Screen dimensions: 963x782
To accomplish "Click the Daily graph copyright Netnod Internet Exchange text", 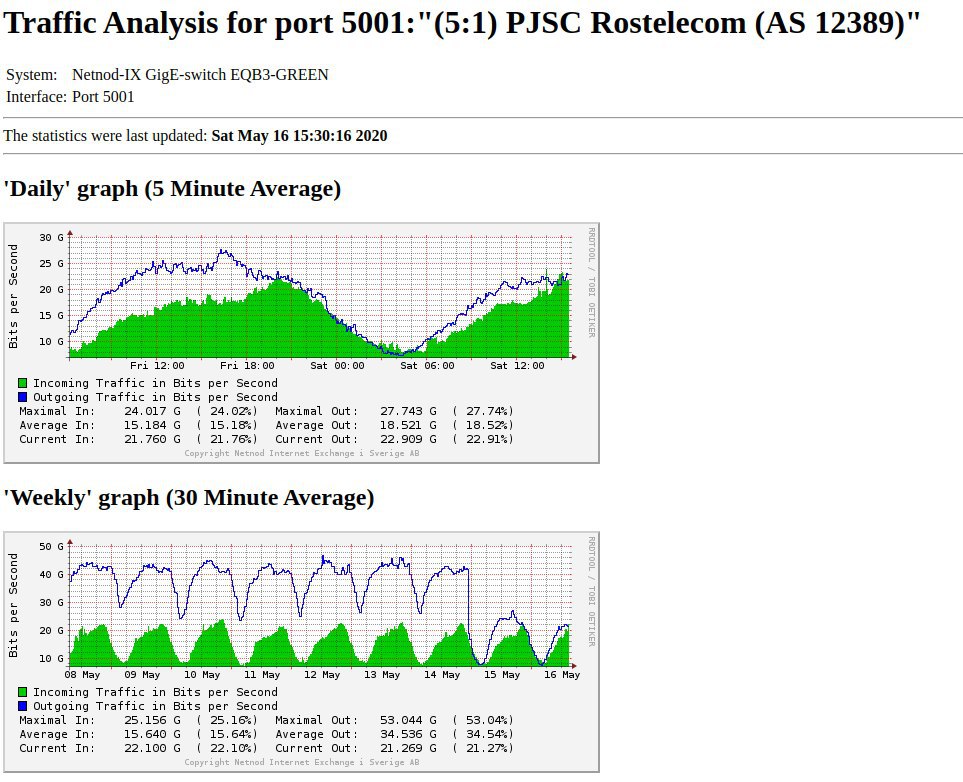I will (302, 453).
